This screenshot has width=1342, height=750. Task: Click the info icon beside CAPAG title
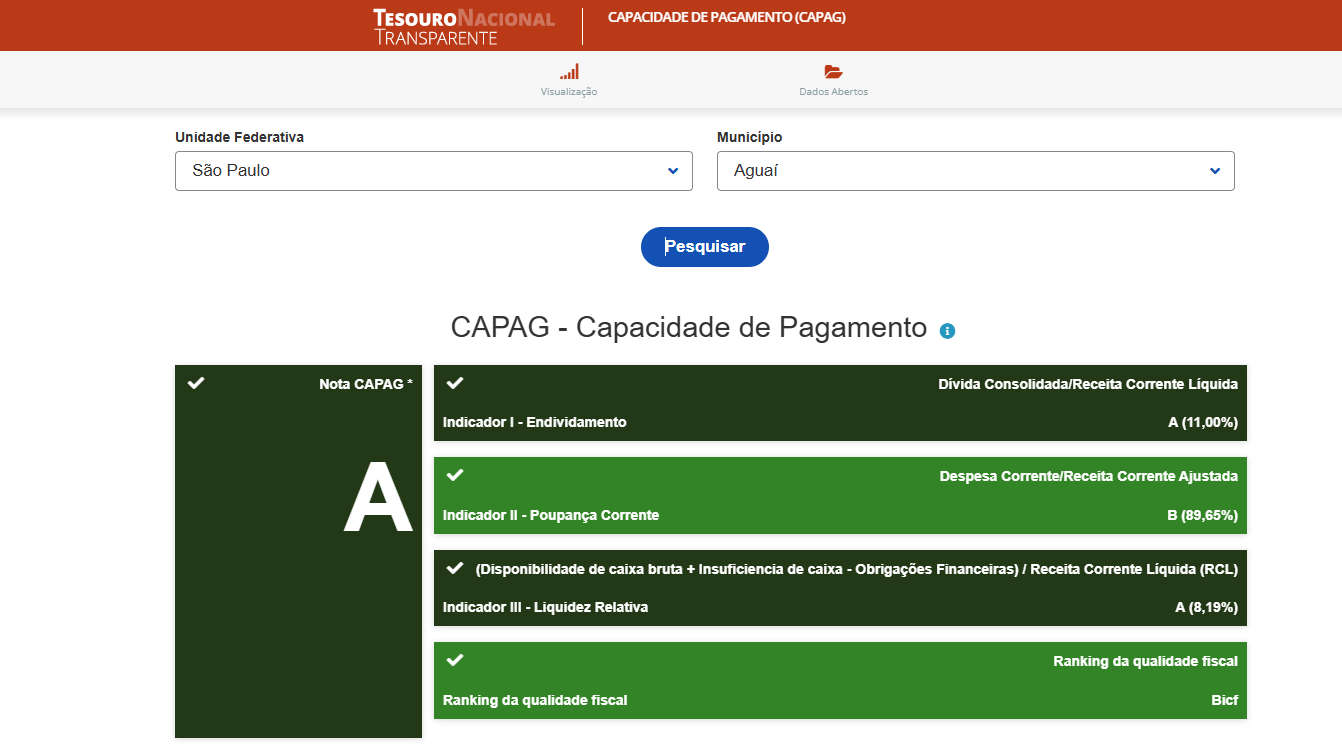pyautogui.click(x=947, y=331)
